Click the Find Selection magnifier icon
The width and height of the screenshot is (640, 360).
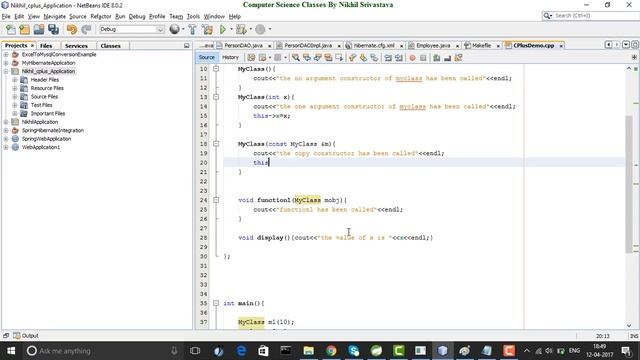pos(296,58)
